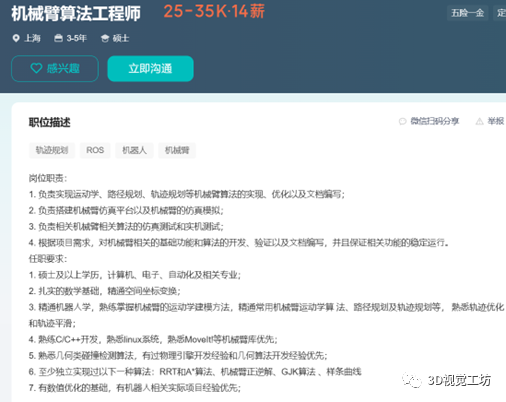The image size is (506, 402).
Task: Click the line starting 3. 精通机器人学
Action: coord(266,315)
